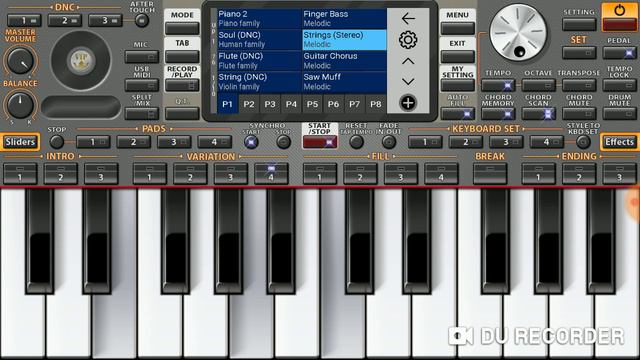This screenshot has width=640, height=360.
Task: Toggle the PEDAL button
Action: click(620, 53)
